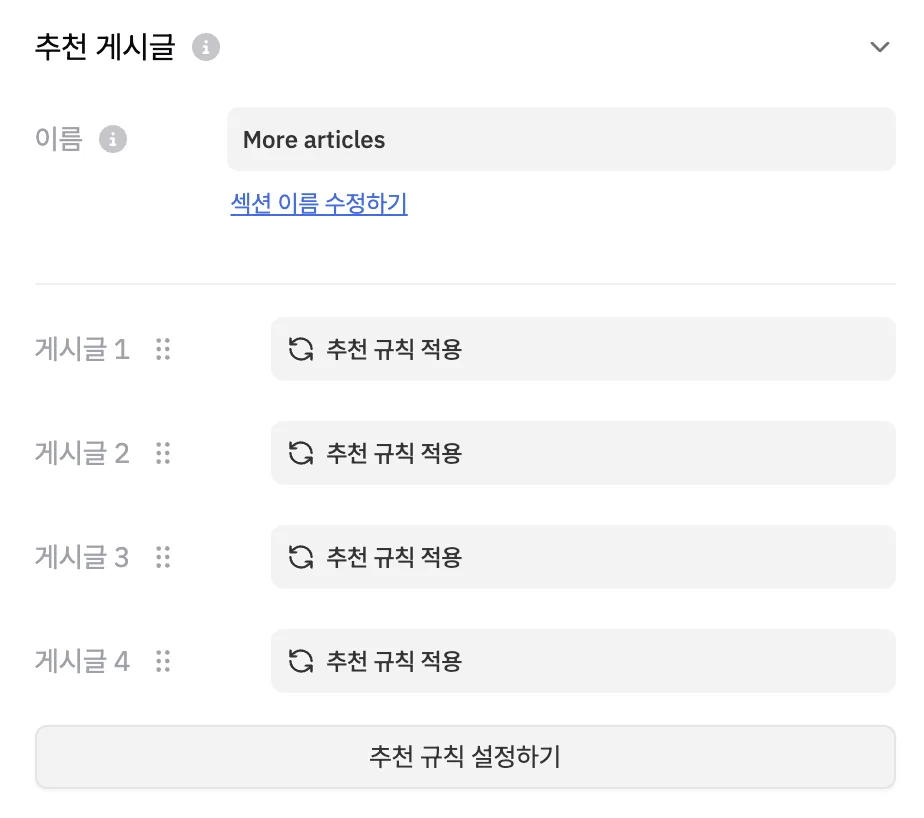Click the 게시글 1 row label

[x=82, y=349]
